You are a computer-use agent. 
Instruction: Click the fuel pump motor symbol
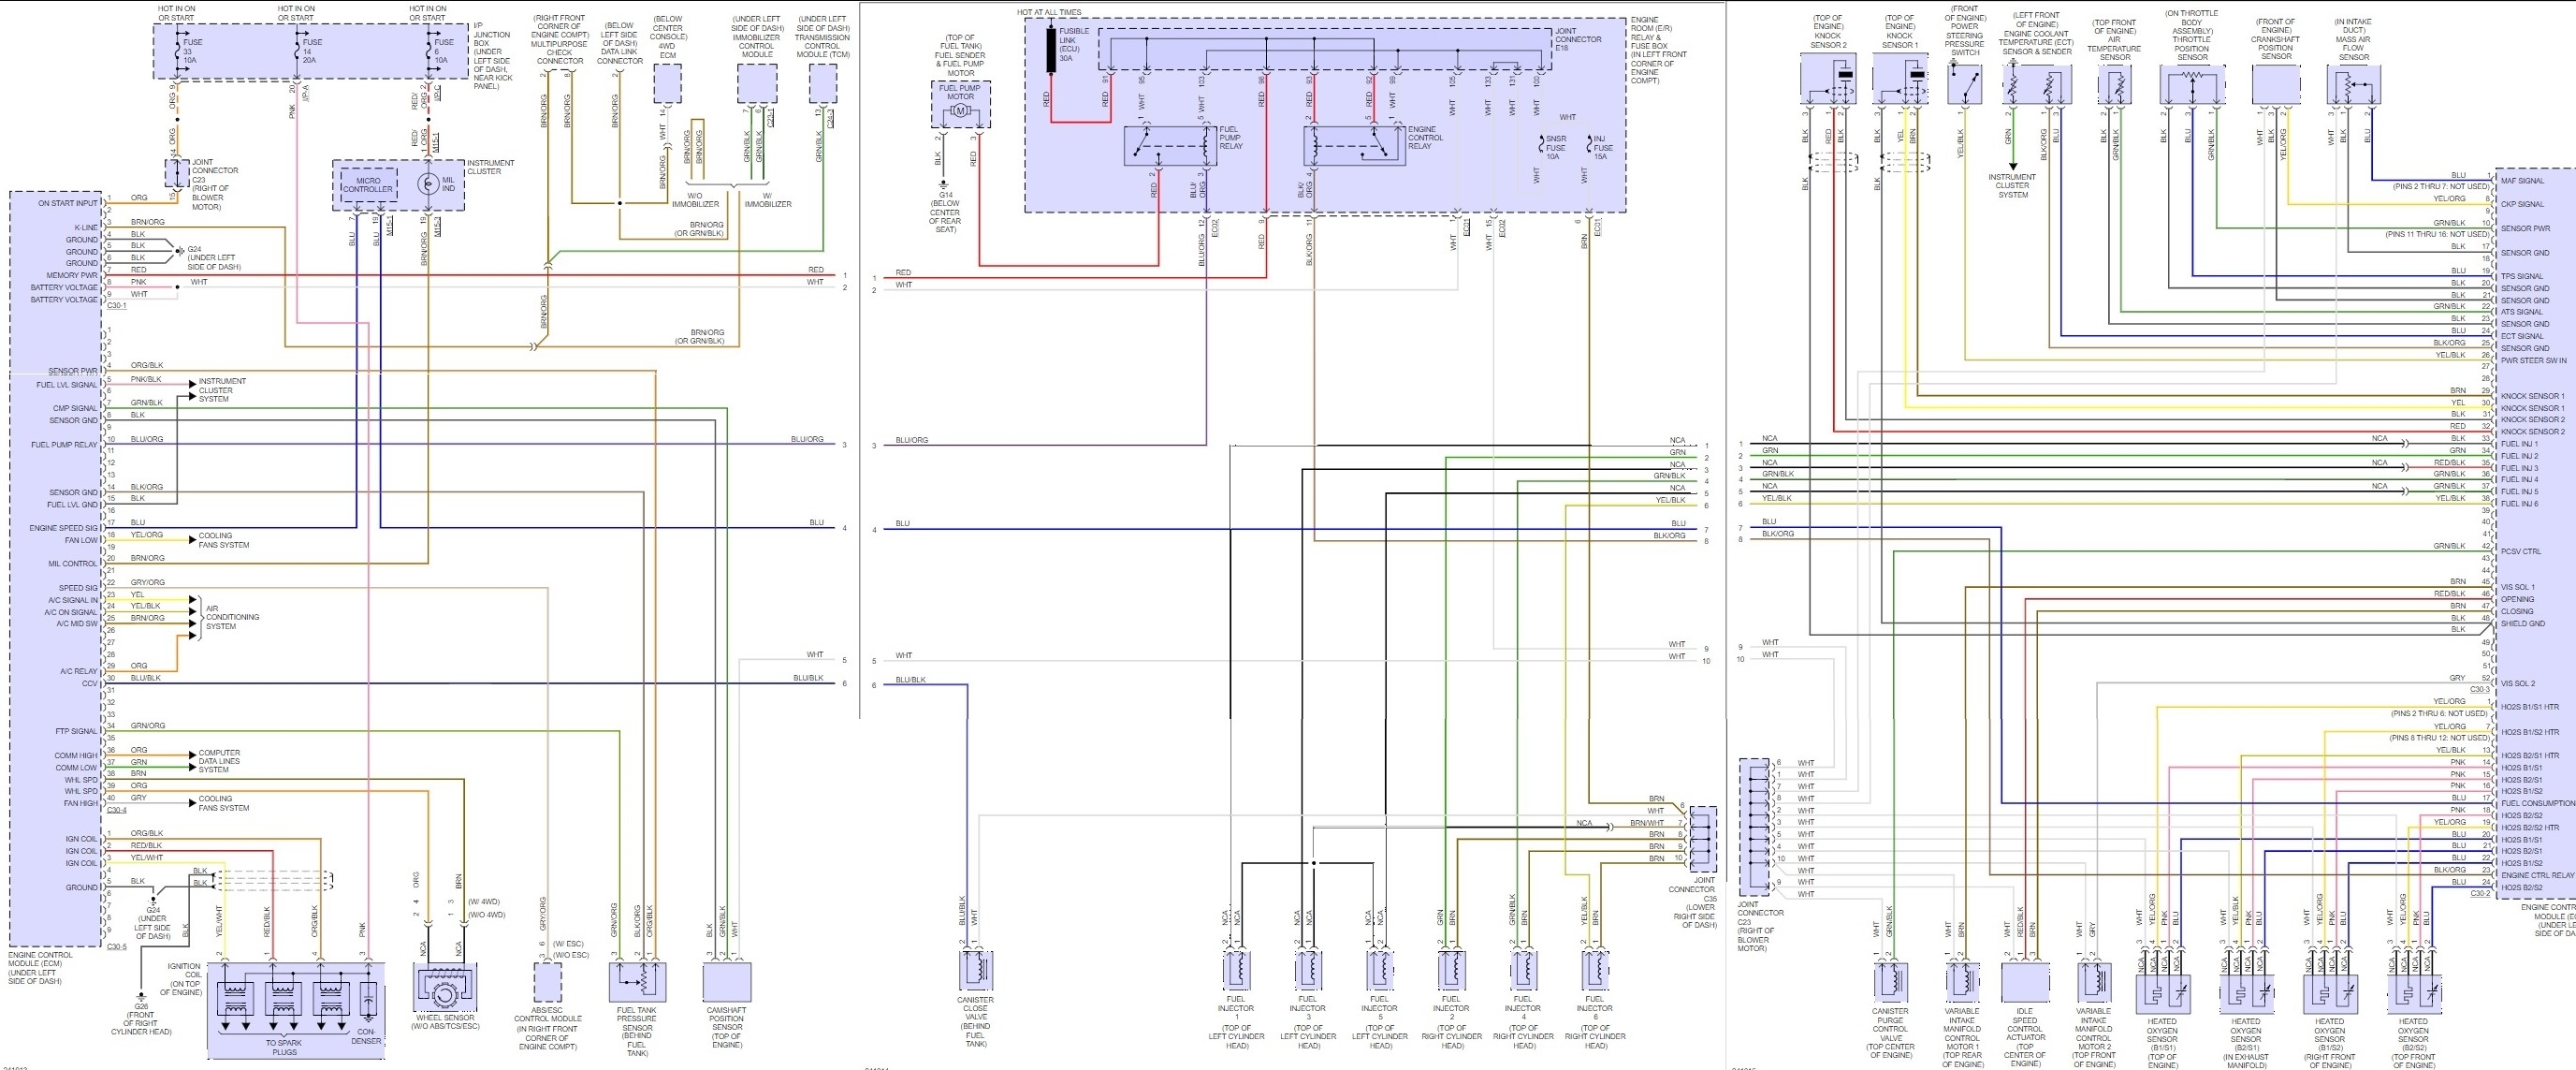[x=961, y=110]
